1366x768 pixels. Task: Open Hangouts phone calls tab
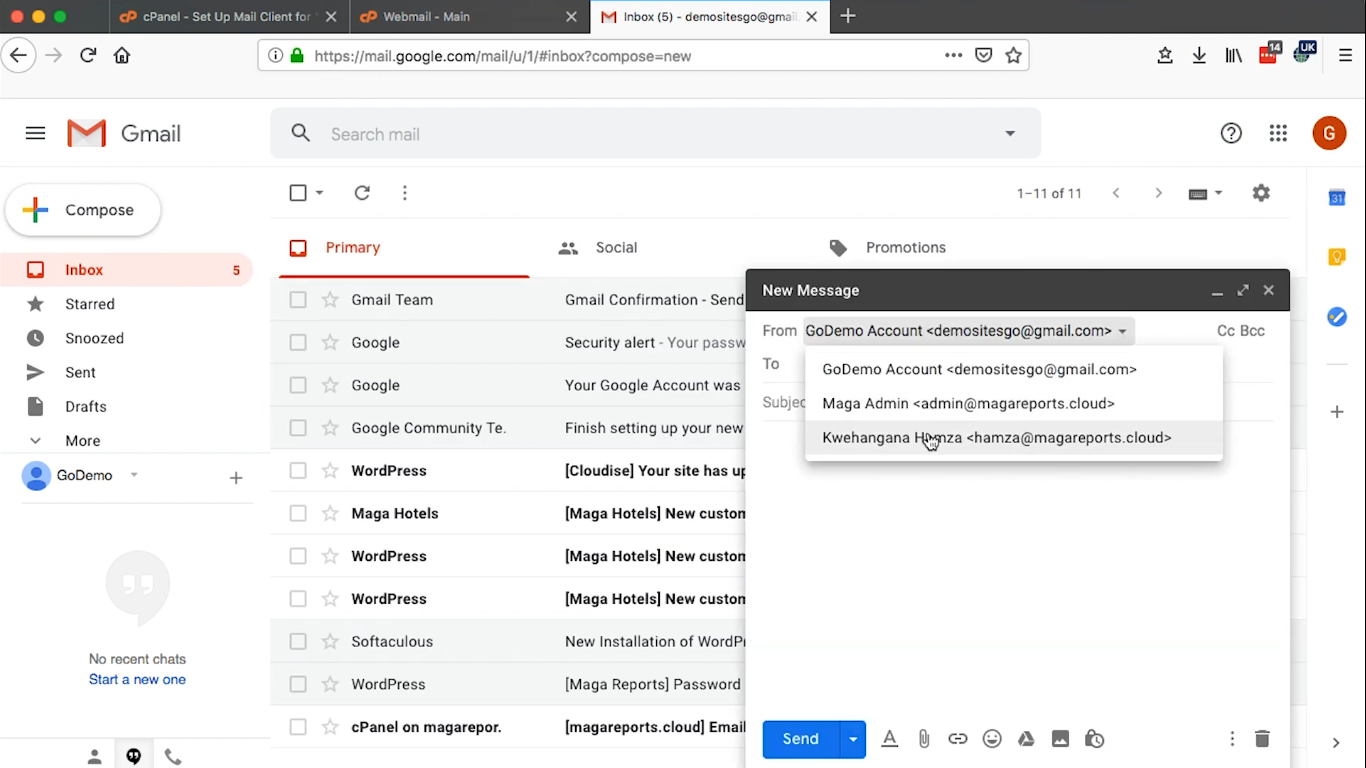pos(173,757)
